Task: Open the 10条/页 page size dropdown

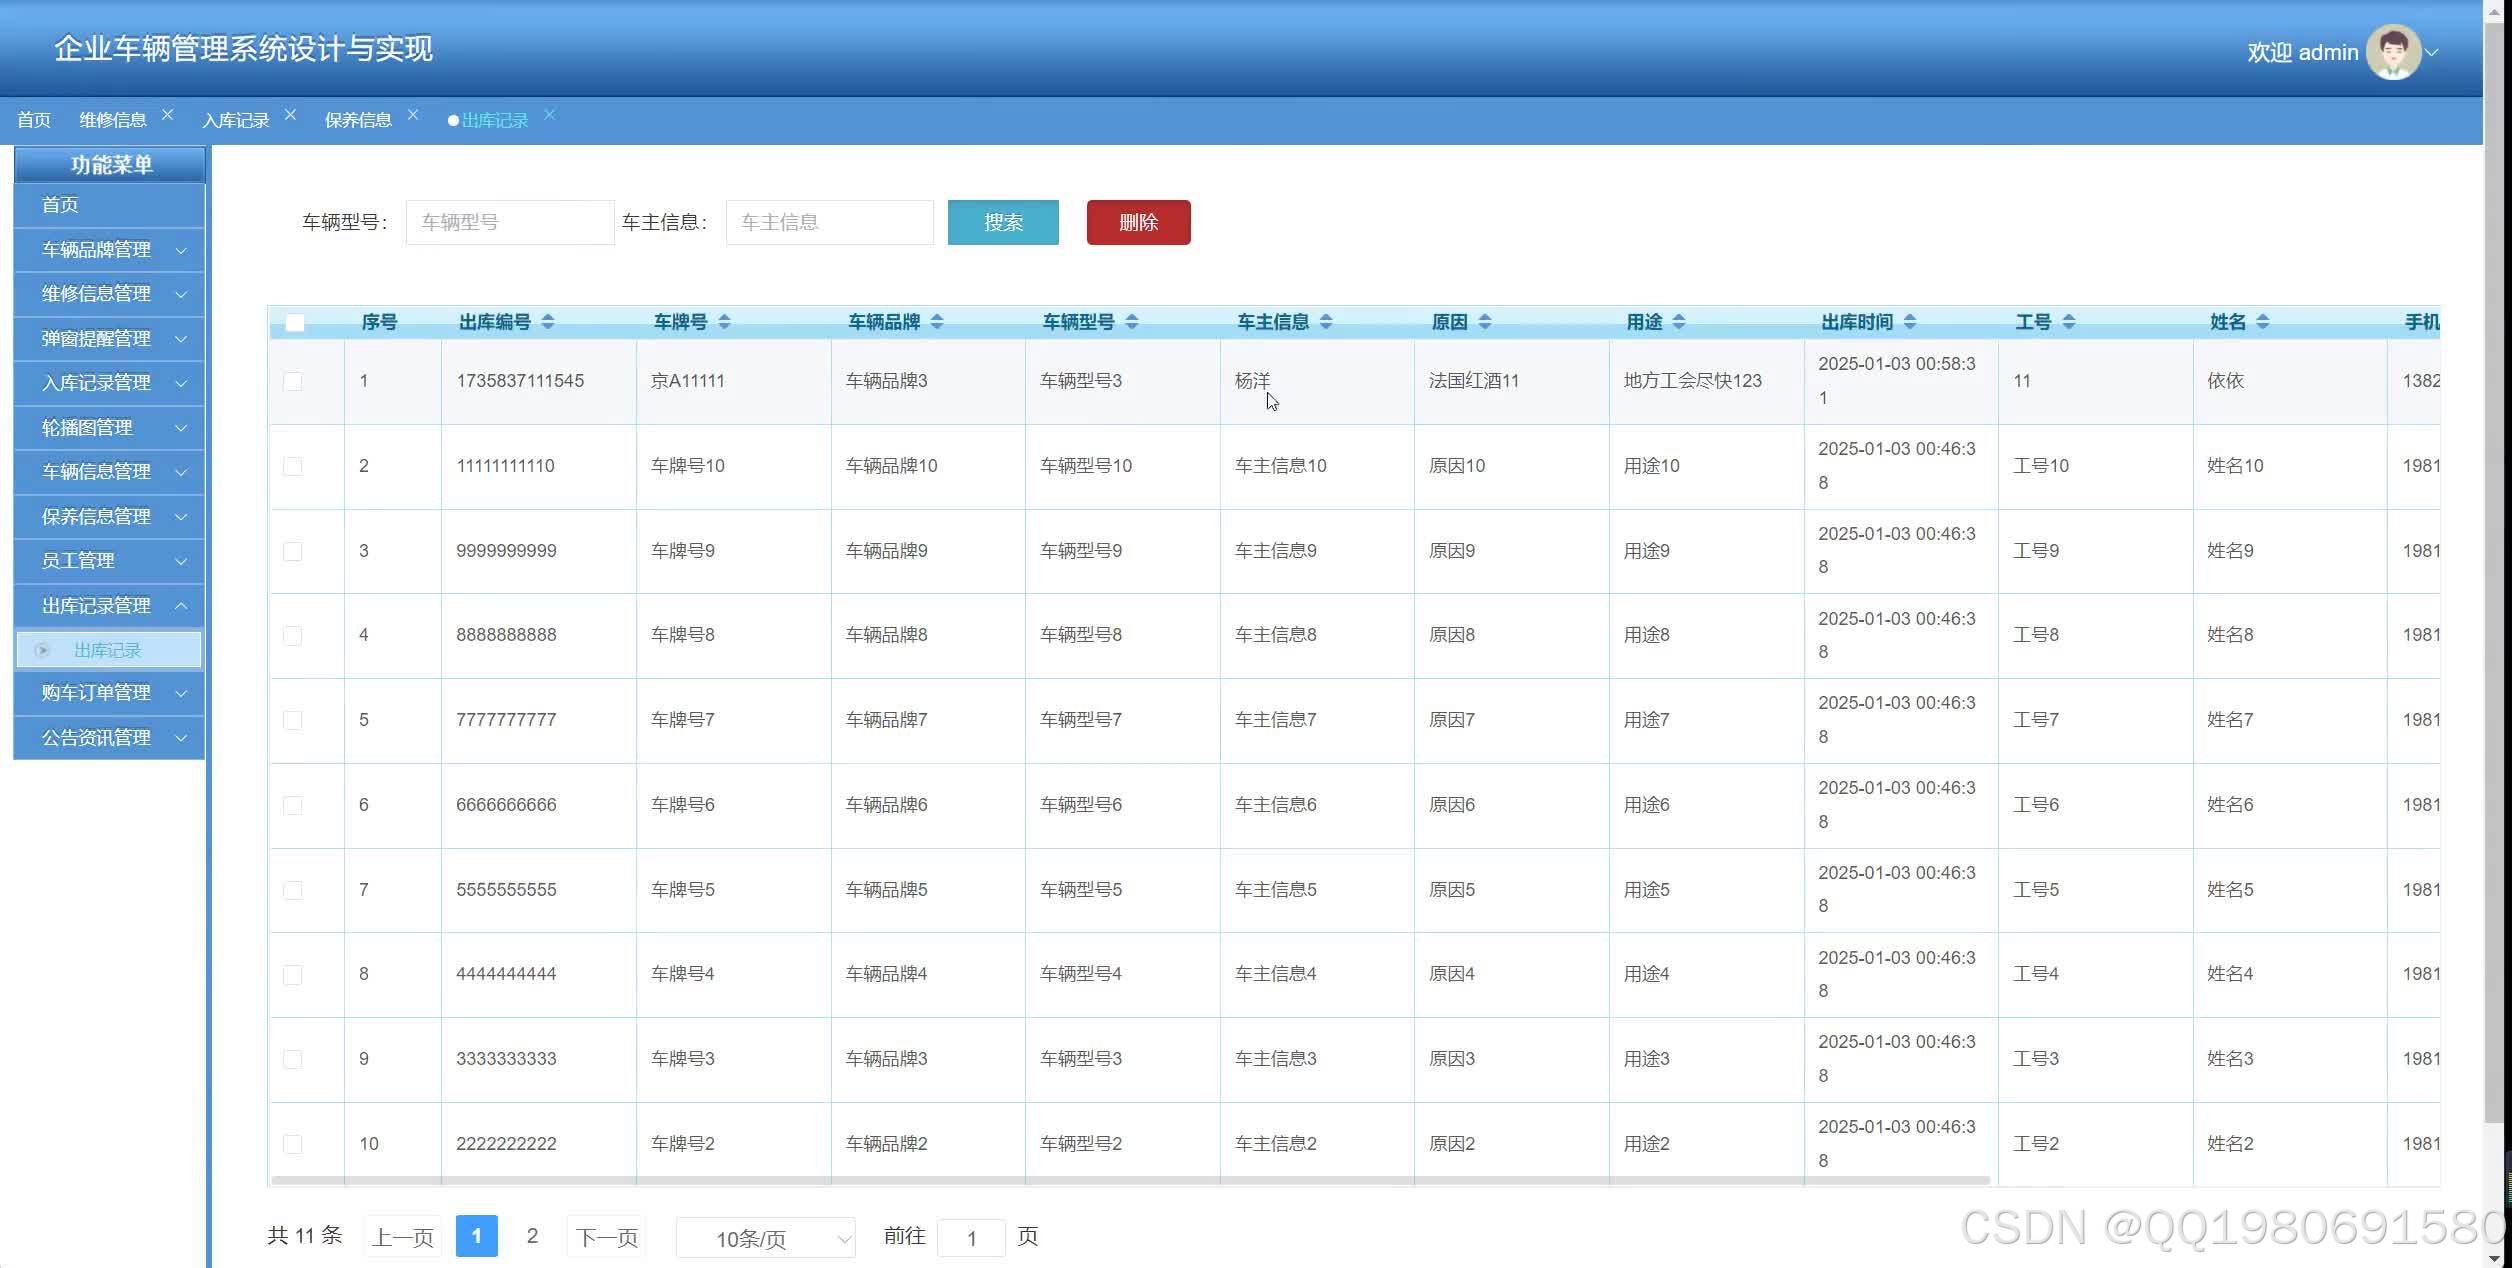Action: (766, 1238)
